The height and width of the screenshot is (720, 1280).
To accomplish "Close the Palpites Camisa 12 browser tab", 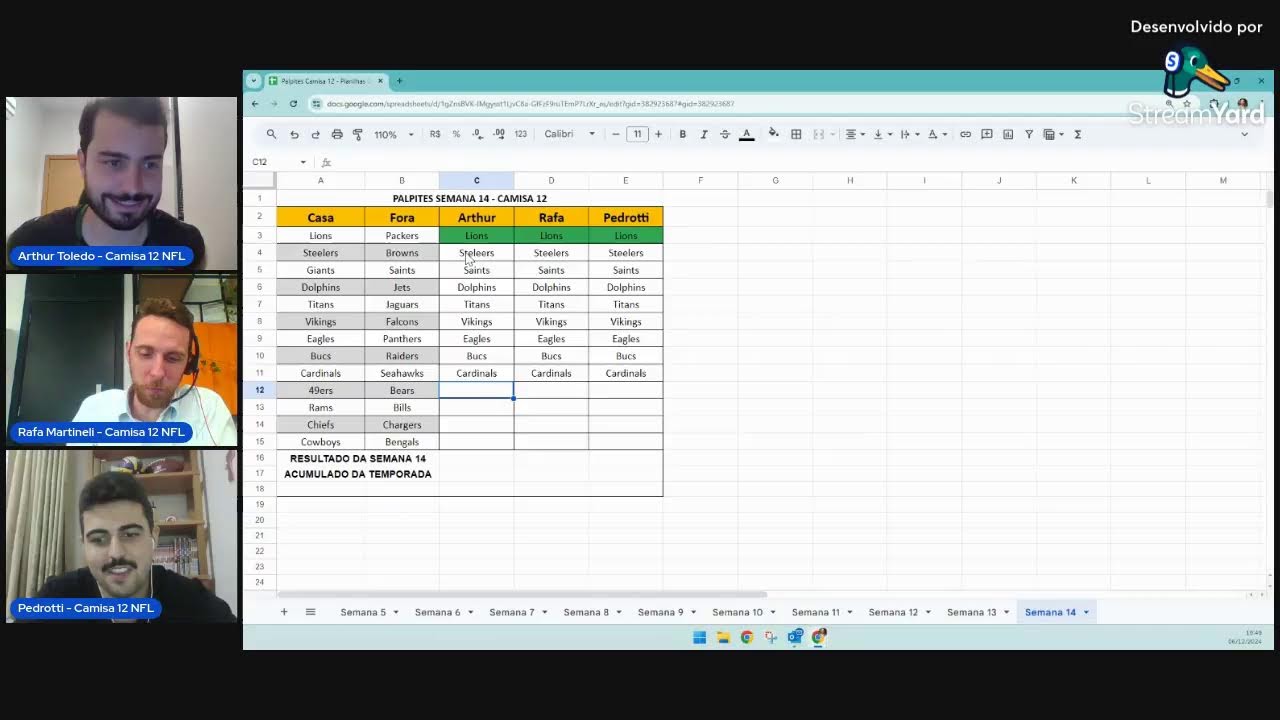I will (x=380, y=81).
